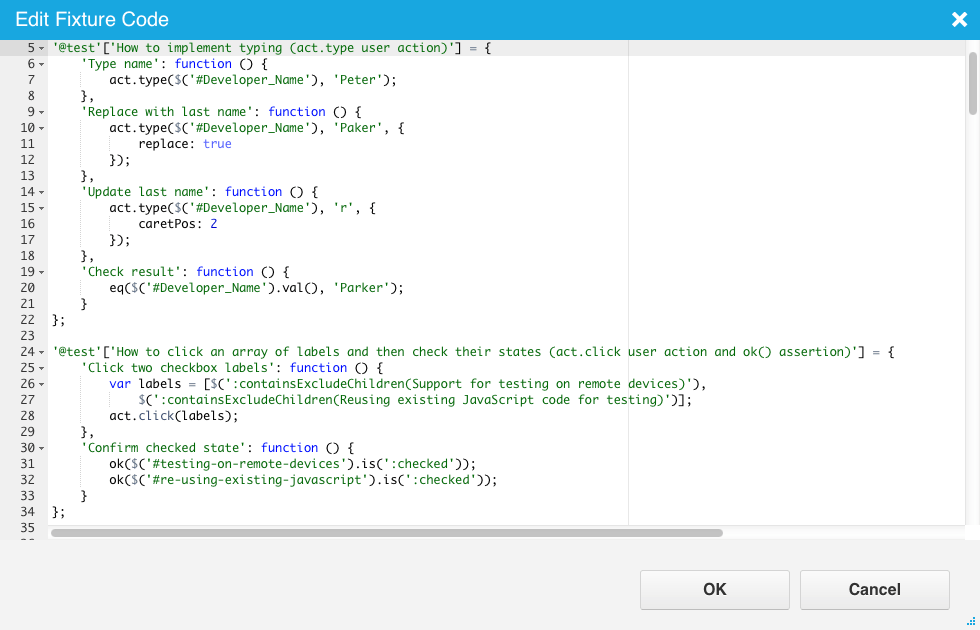Place cursor on 'Peter' string in line 7

(358, 80)
